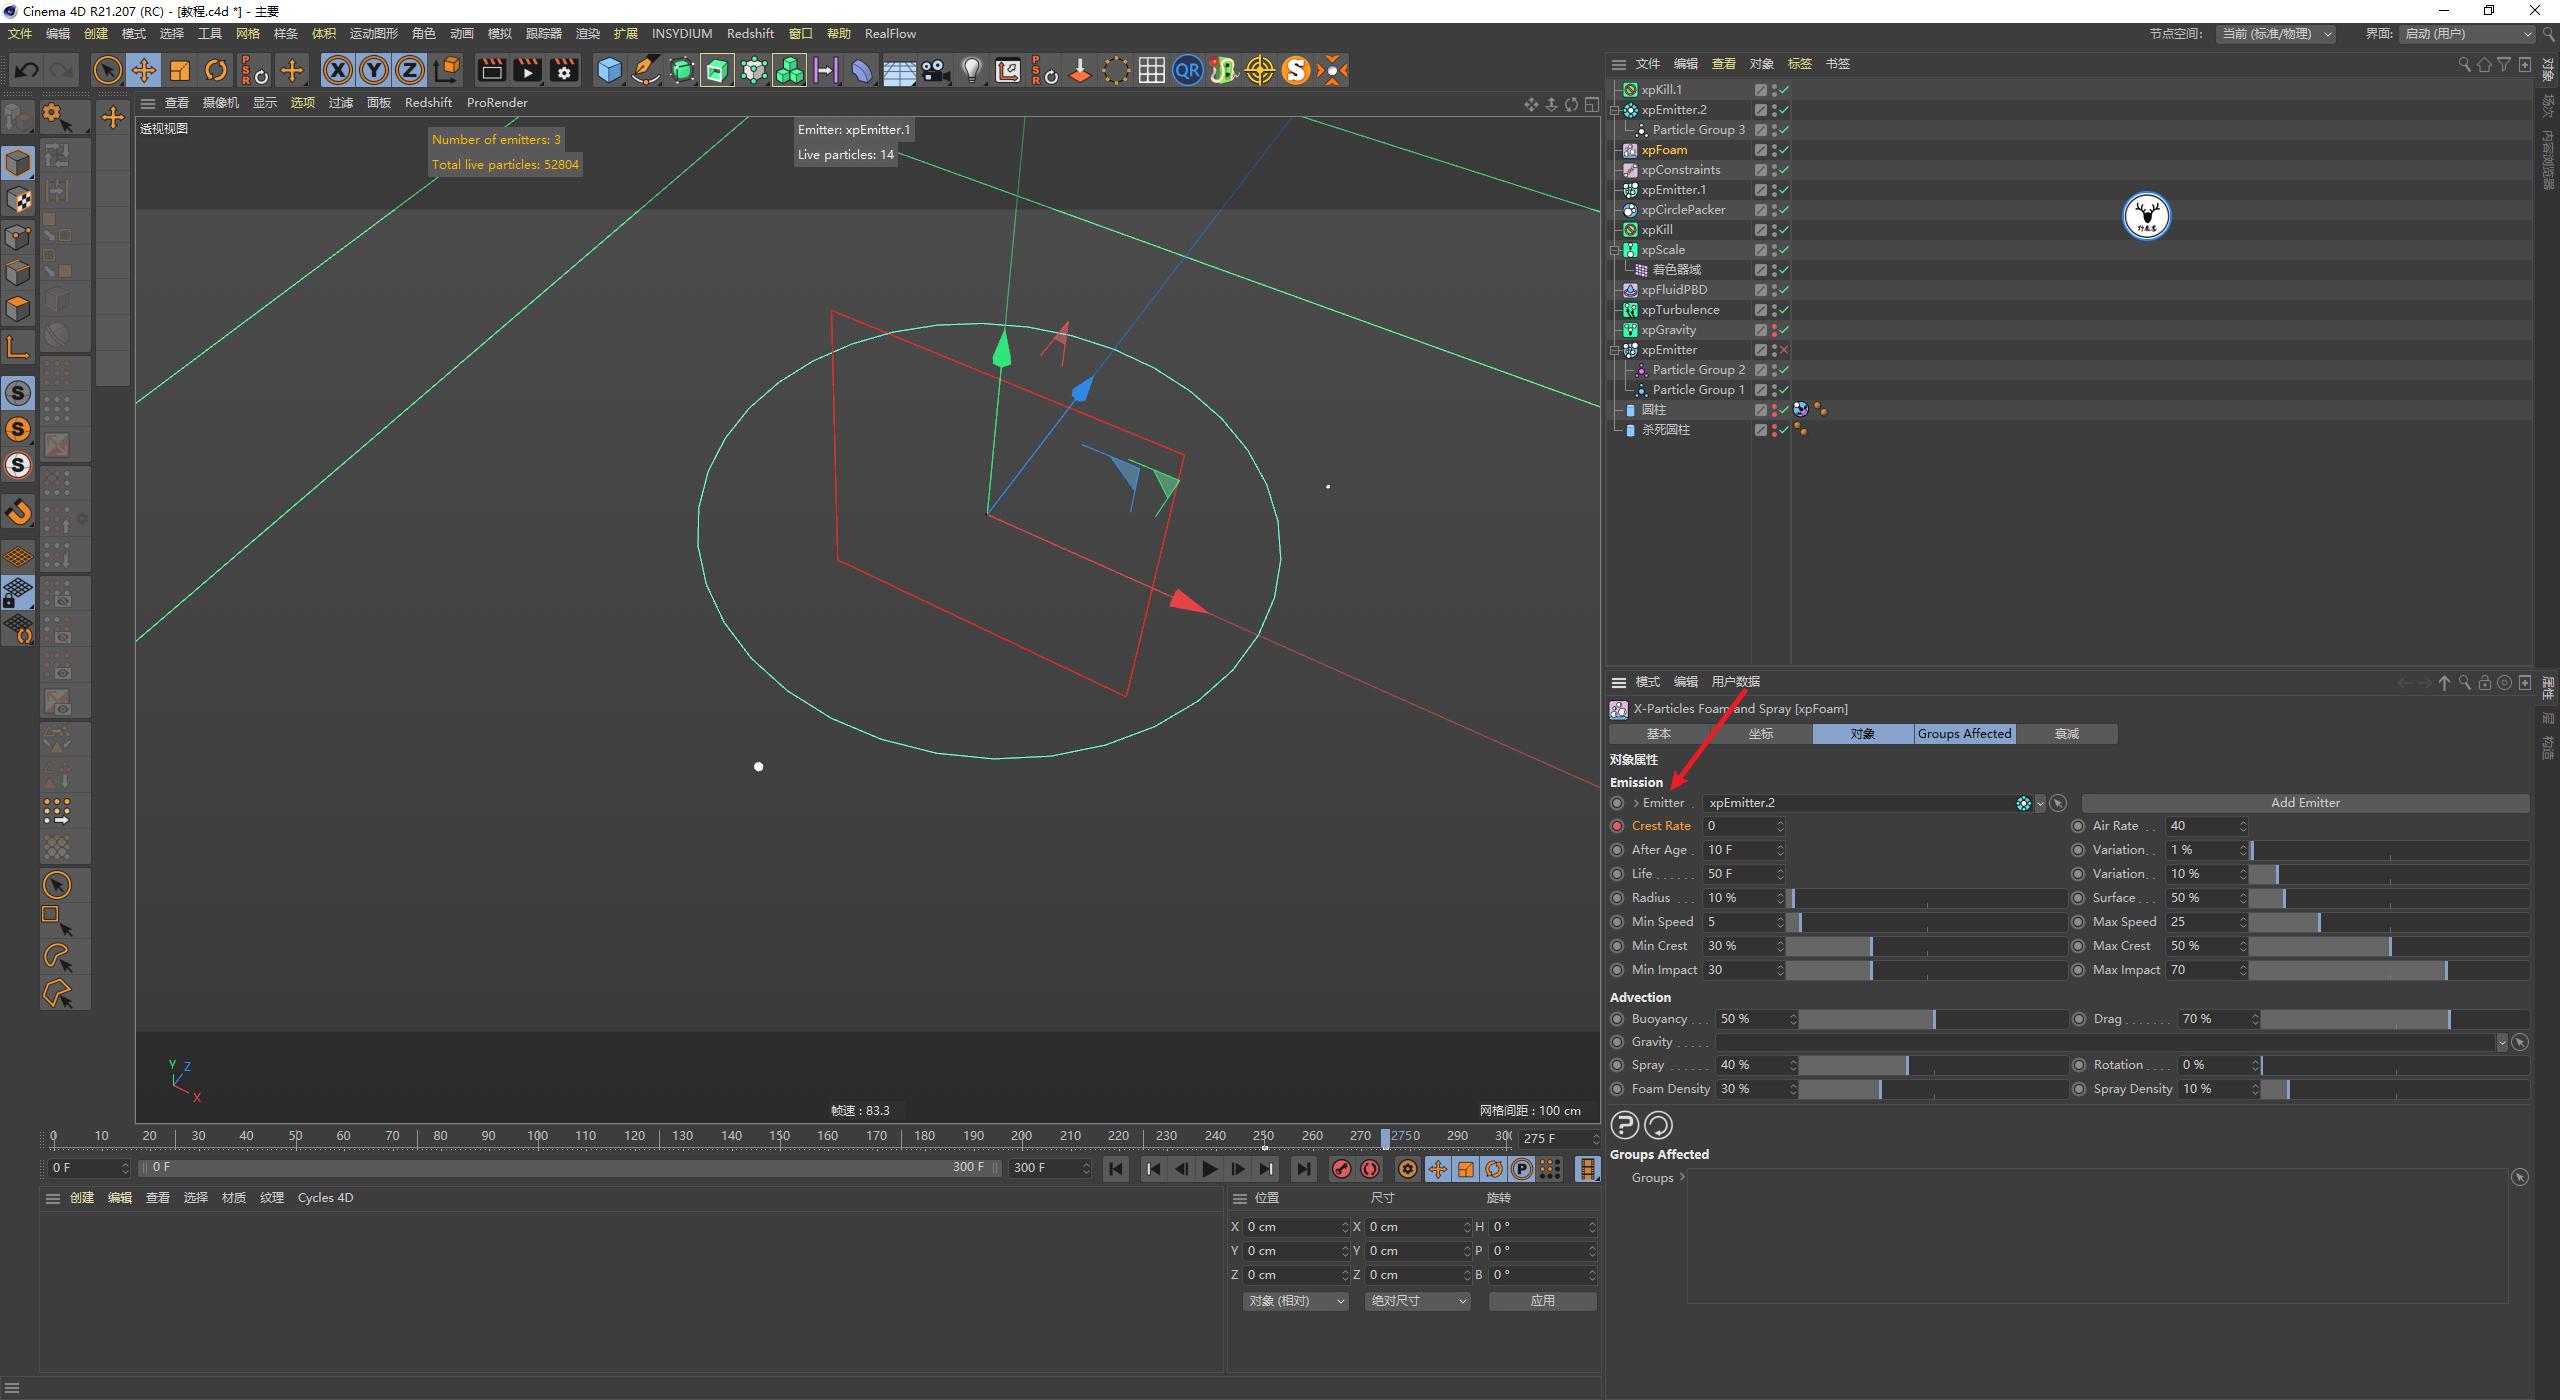The width and height of the screenshot is (2560, 1400).
Task: Add a Light object
Action: [972, 70]
